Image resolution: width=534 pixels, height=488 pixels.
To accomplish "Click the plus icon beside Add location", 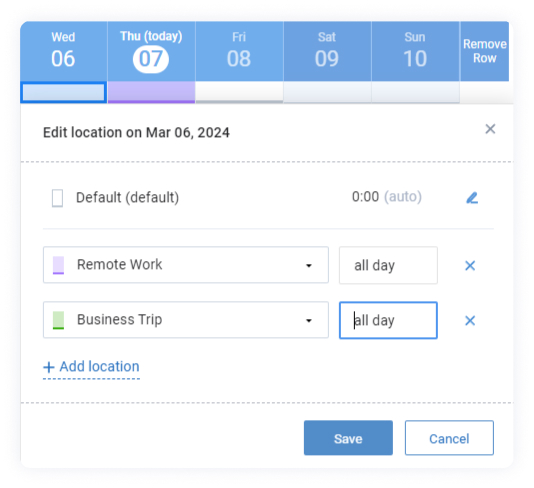I will click(49, 367).
